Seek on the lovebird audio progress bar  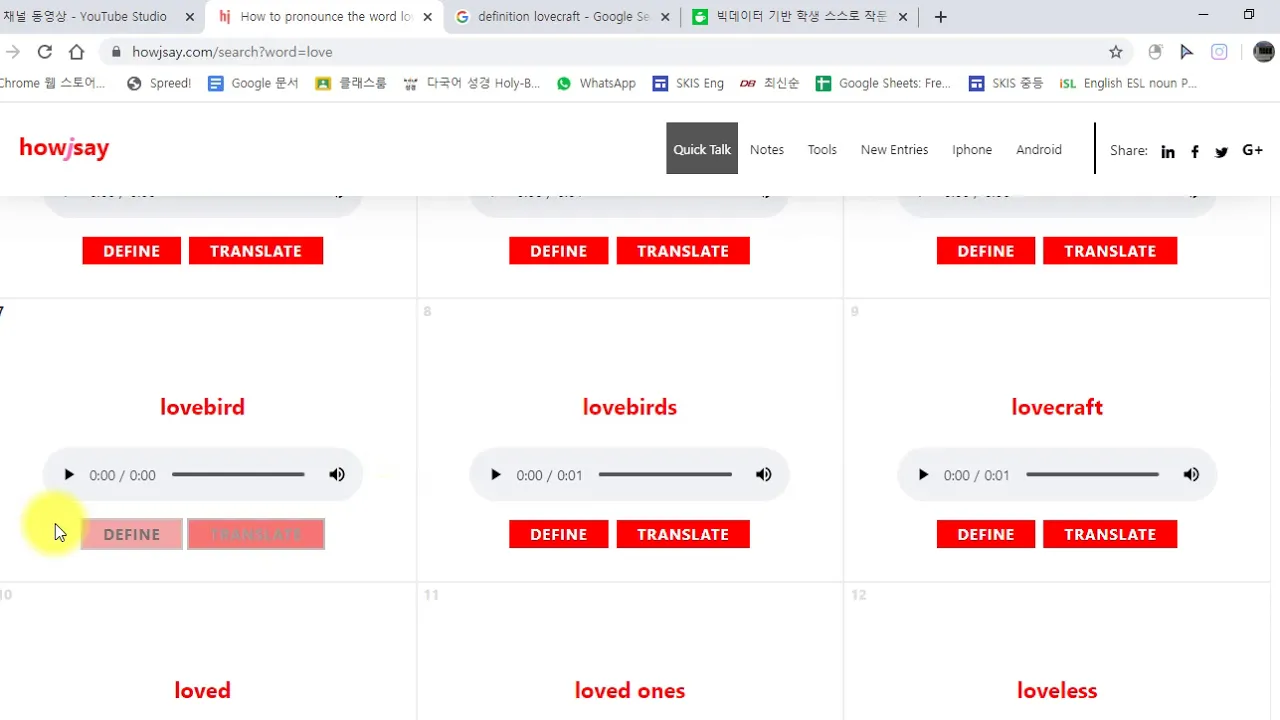coord(238,475)
